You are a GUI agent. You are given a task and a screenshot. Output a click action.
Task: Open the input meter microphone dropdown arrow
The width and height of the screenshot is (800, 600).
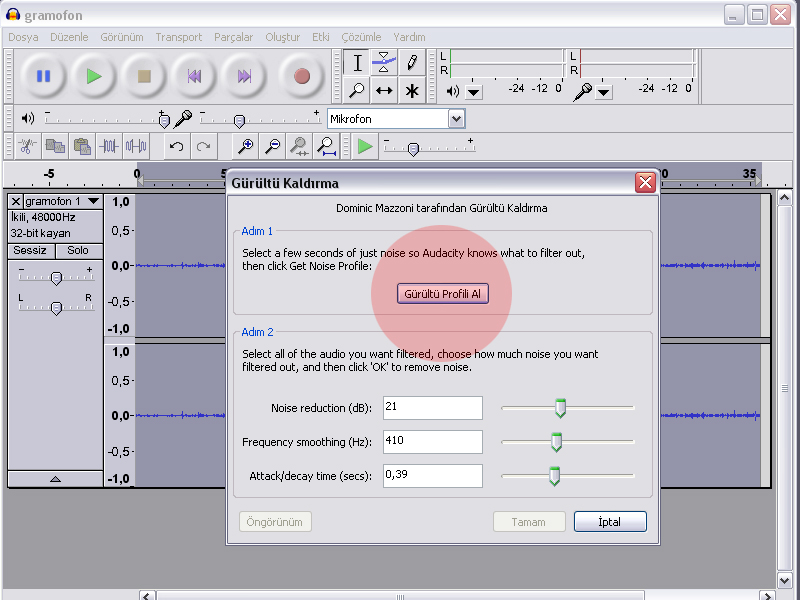(604, 91)
